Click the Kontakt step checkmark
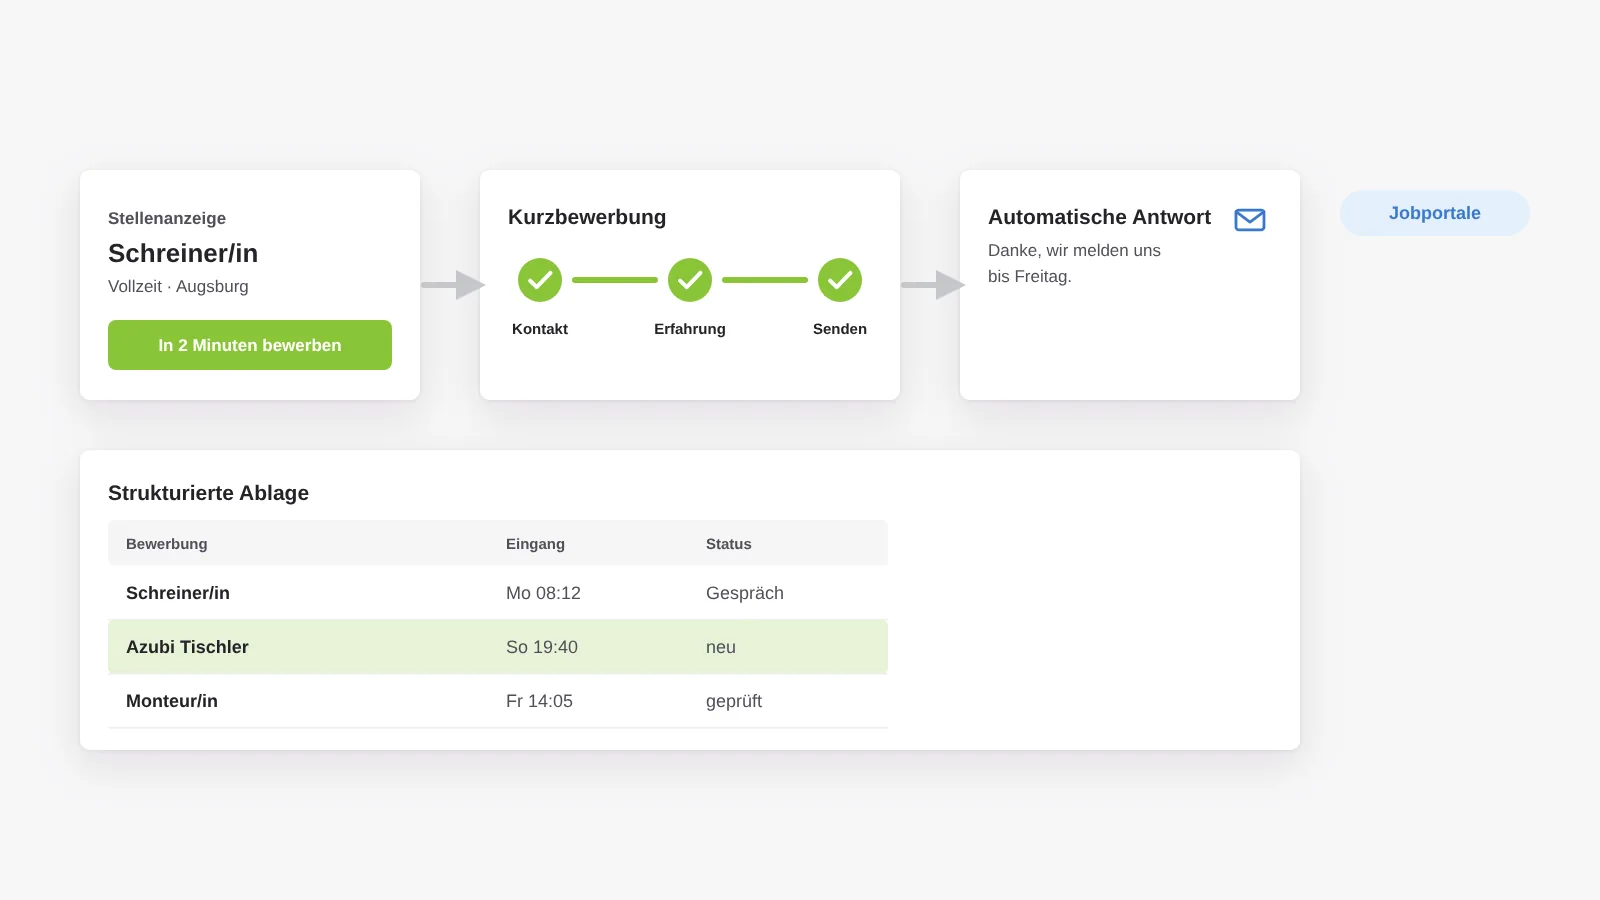This screenshot has width=1600, height=900. [540, 280]
